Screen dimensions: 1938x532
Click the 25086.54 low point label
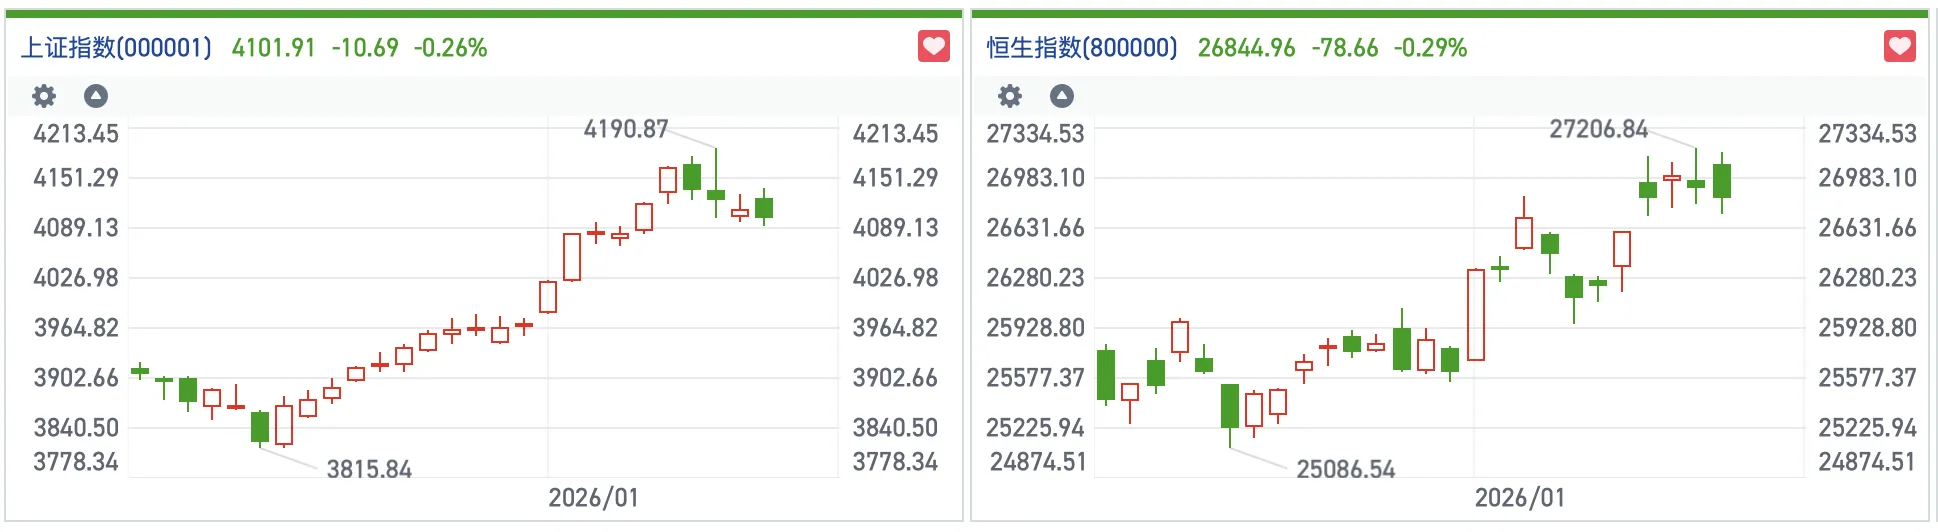point(1345,469)
